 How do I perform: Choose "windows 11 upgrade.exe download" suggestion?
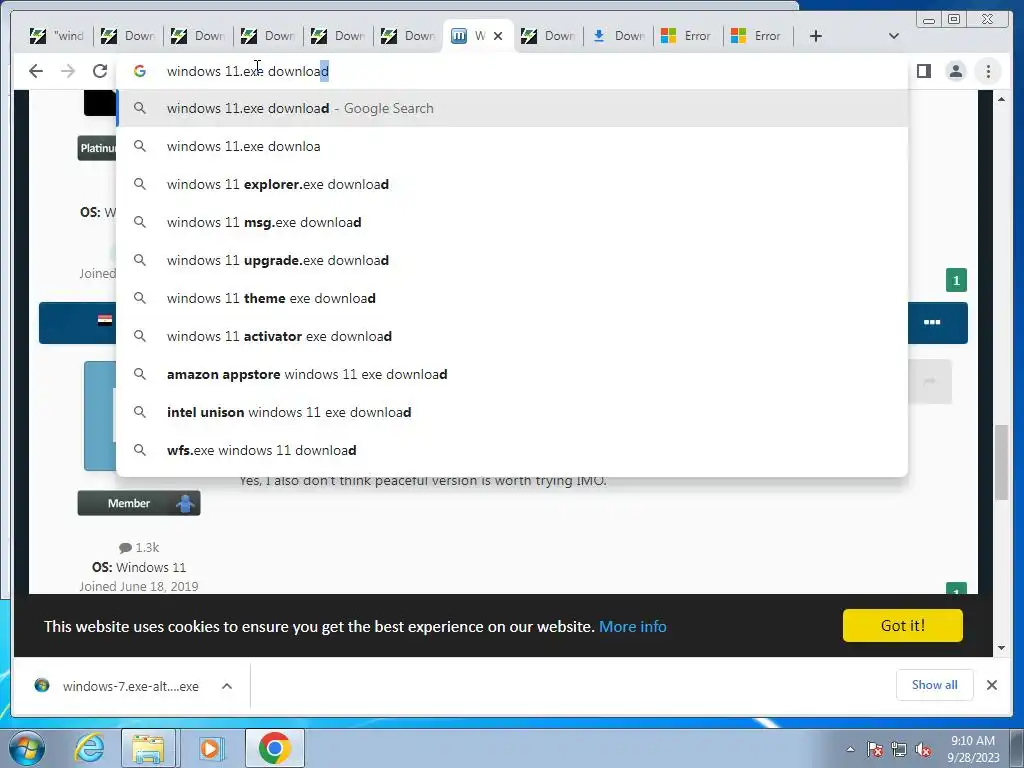(x=512, y=260)
